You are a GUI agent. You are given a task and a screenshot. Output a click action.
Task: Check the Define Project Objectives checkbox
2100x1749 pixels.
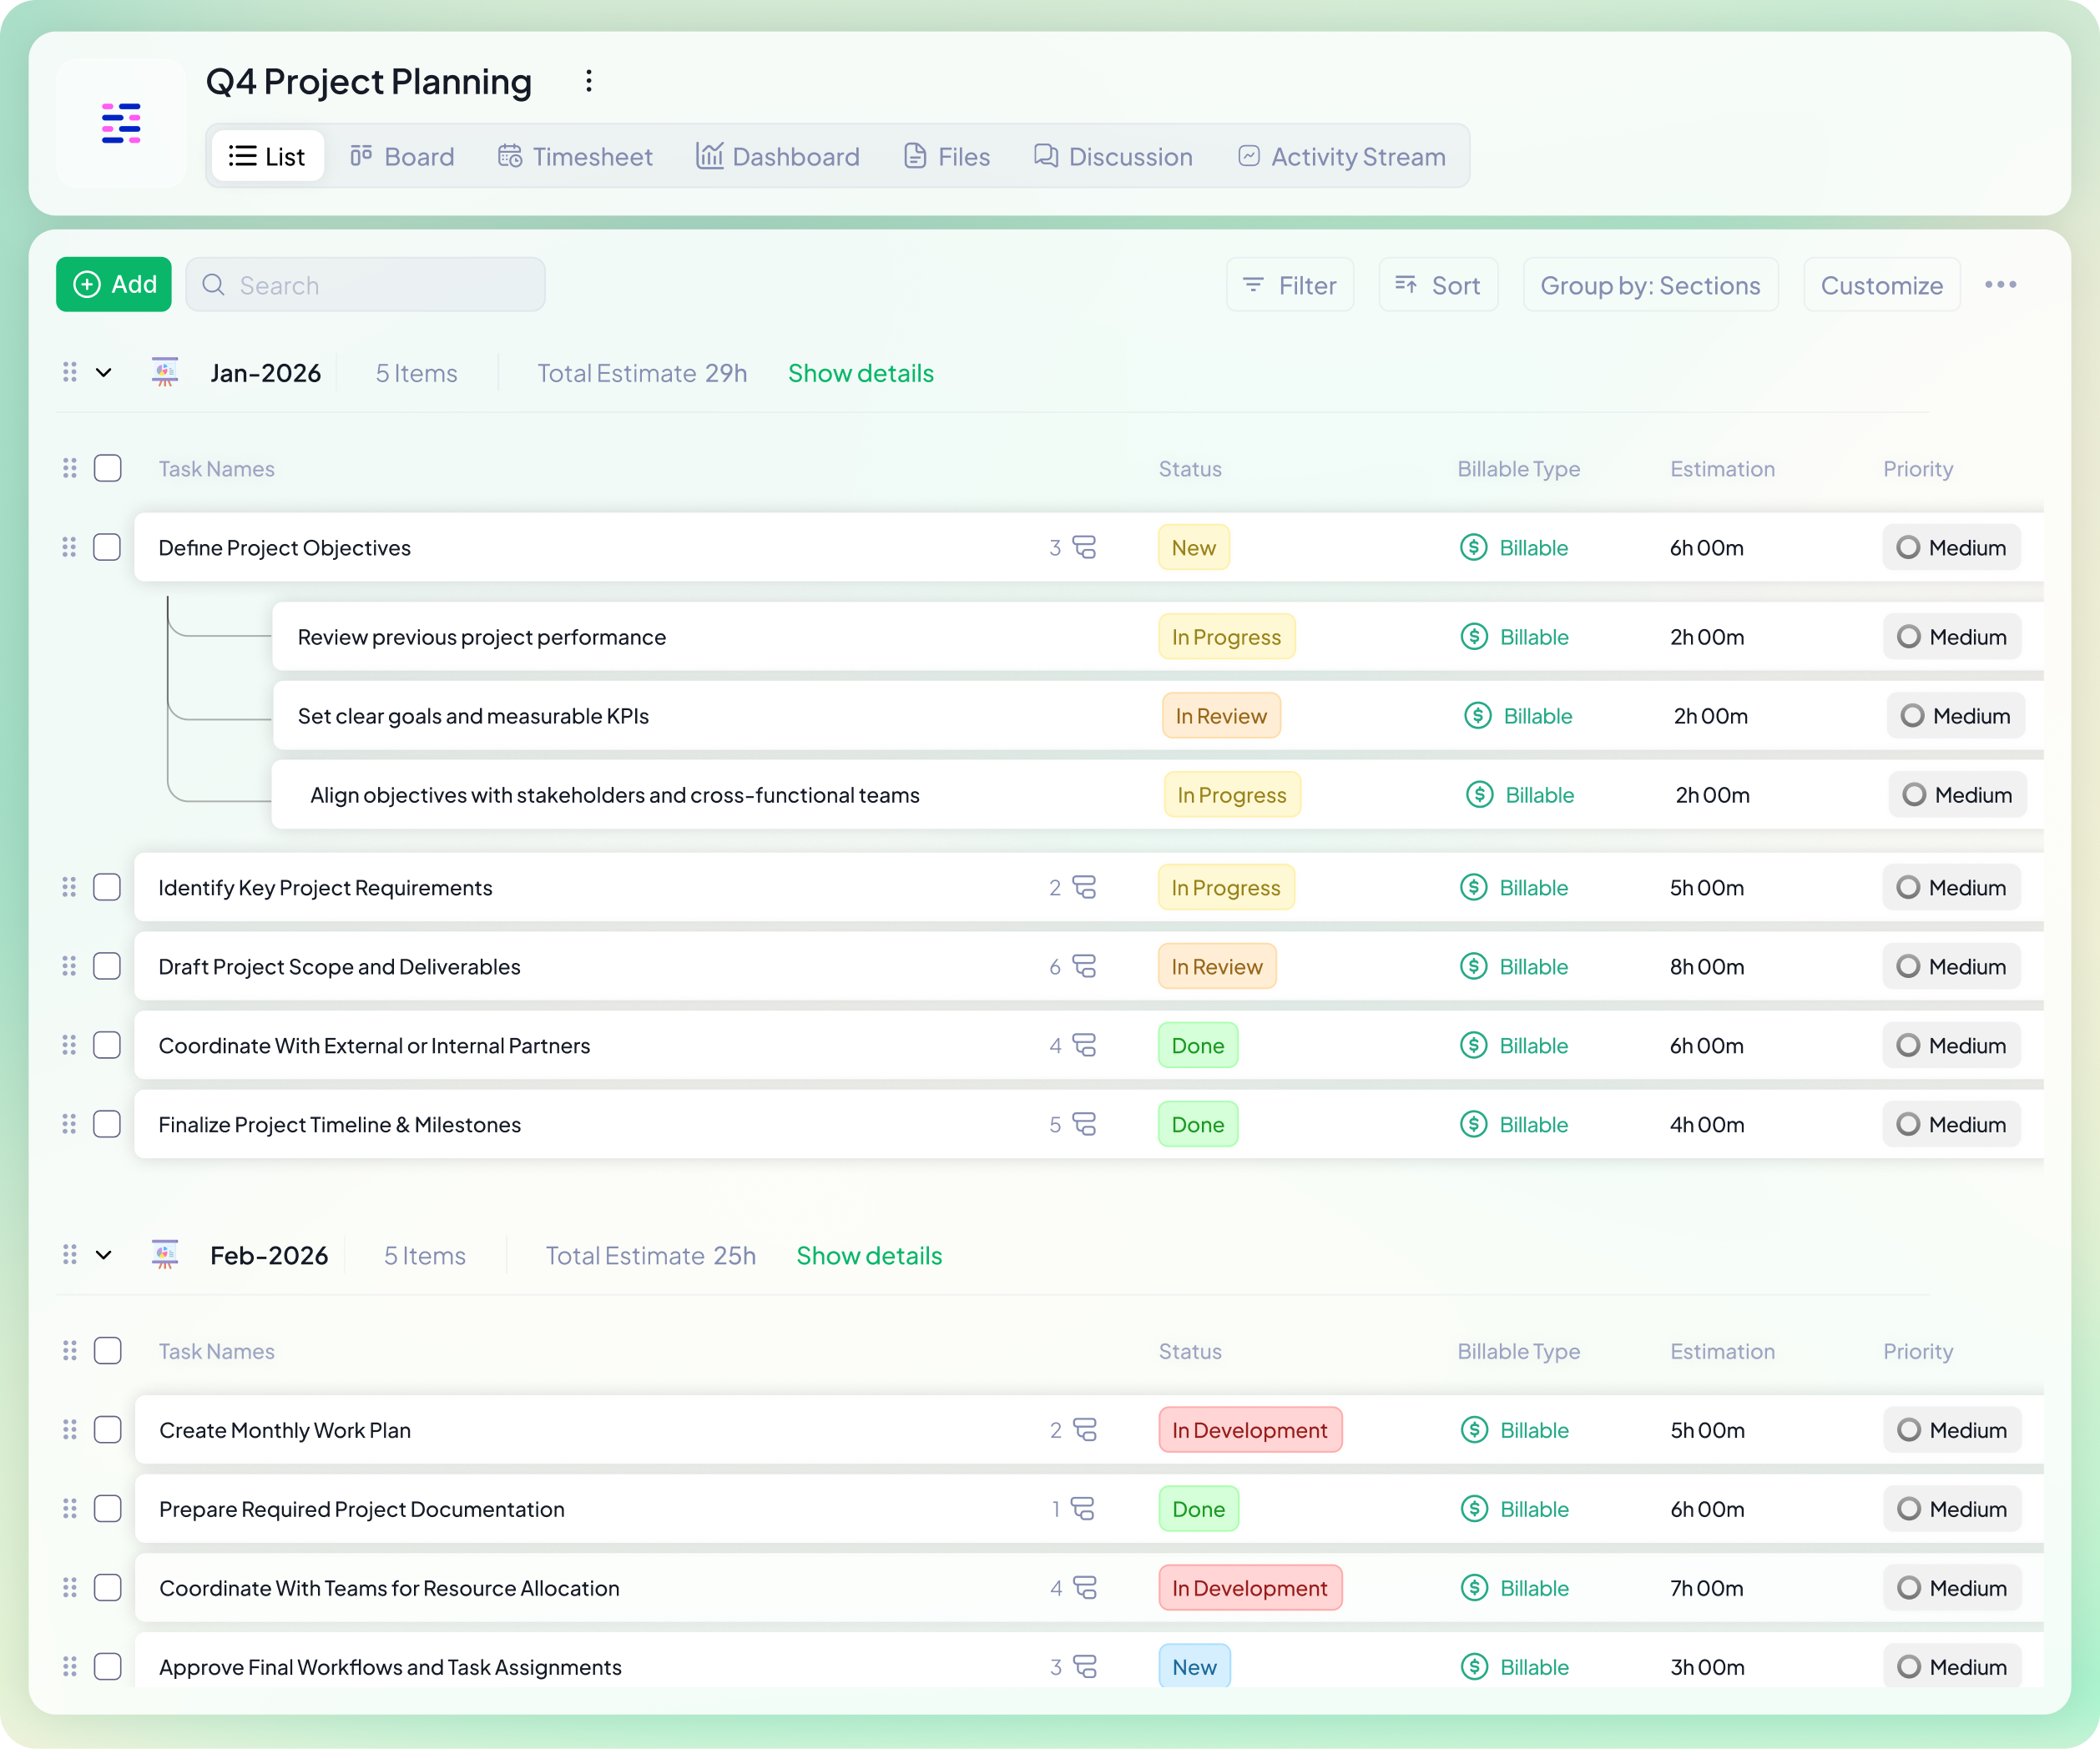pos(107,547)
